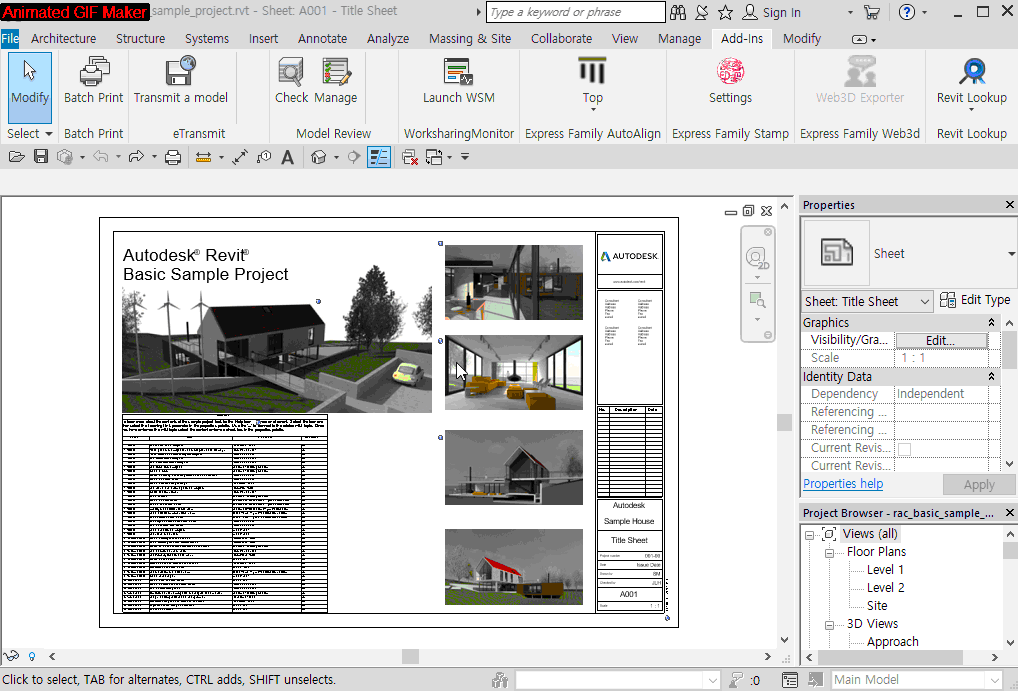Switch to the Annotate ribbon tab
The width and height of the screenshot is (1018, 691).
point(322,39)
